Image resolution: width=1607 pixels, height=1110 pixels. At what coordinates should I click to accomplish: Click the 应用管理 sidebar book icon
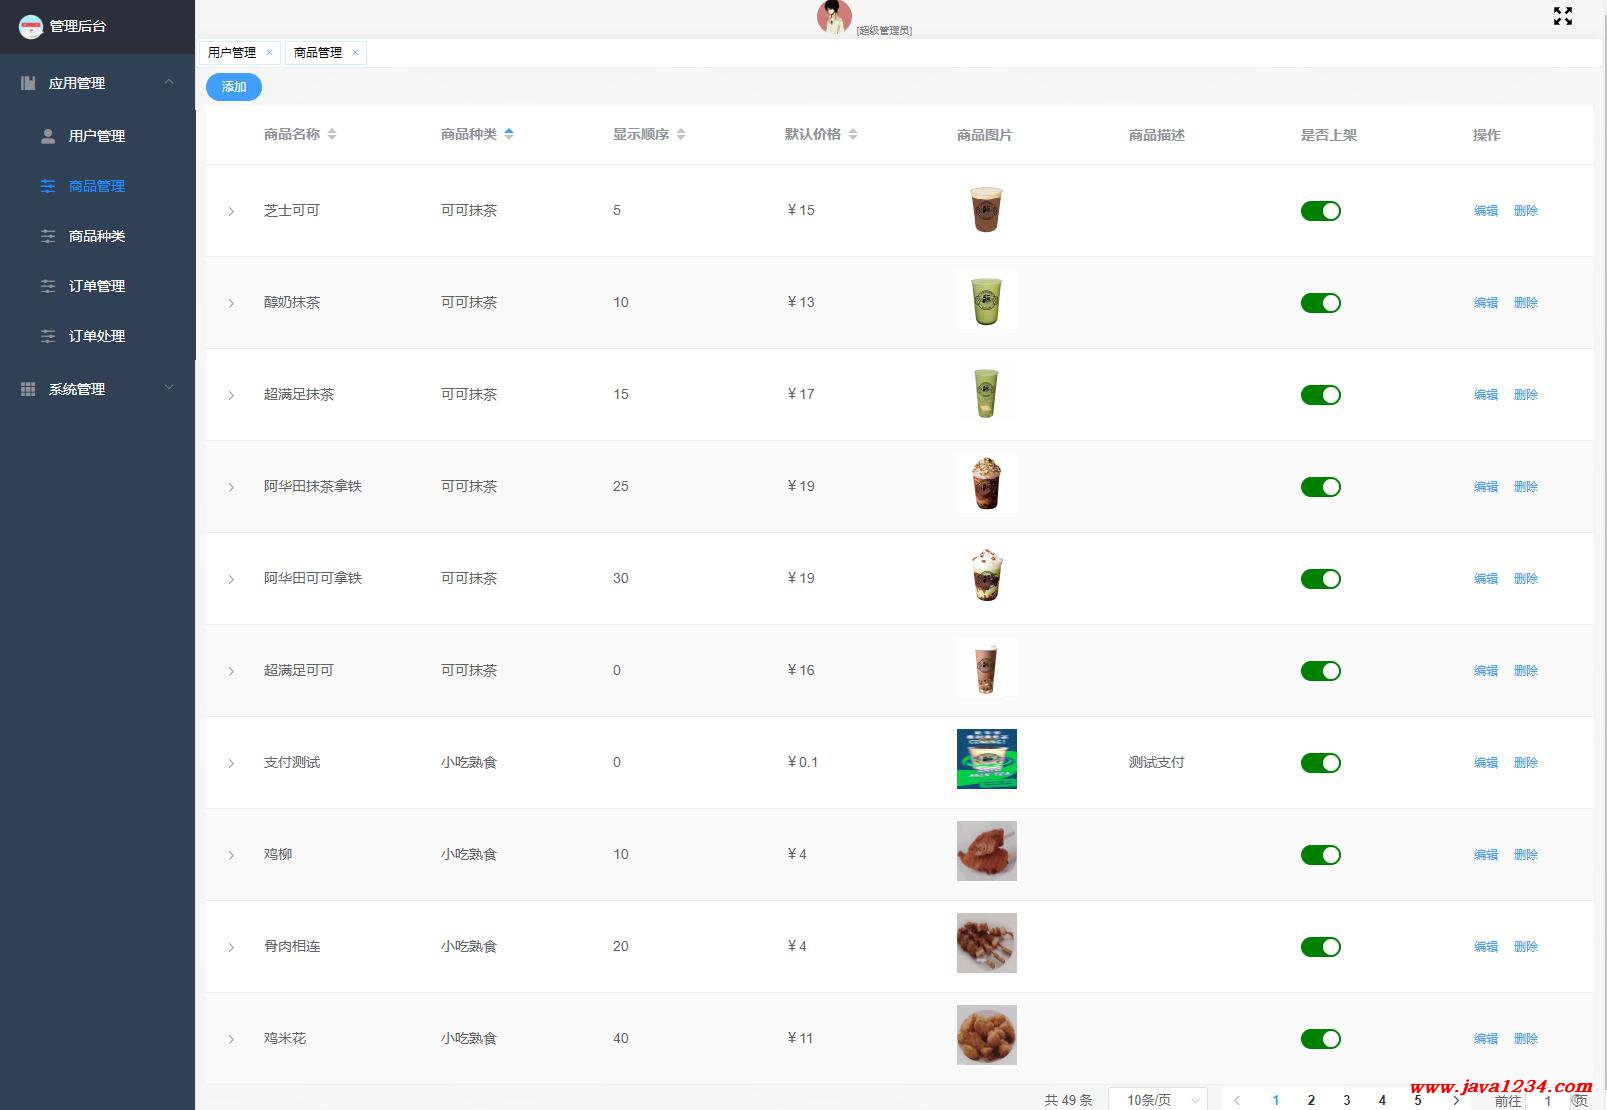[28, 83]
